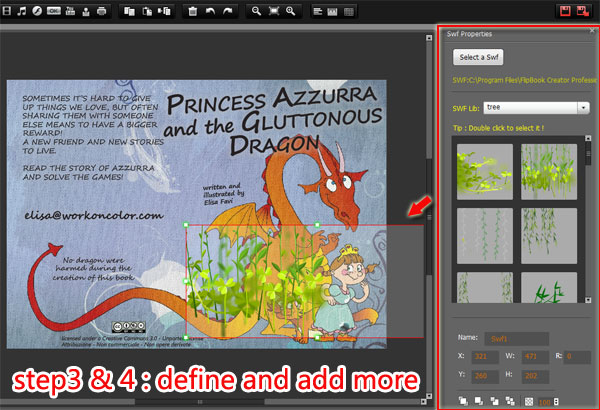Select the side-vines SWF thumbnail in last row
Viewport: 600px width, 410px height.
tap(485, 287)
